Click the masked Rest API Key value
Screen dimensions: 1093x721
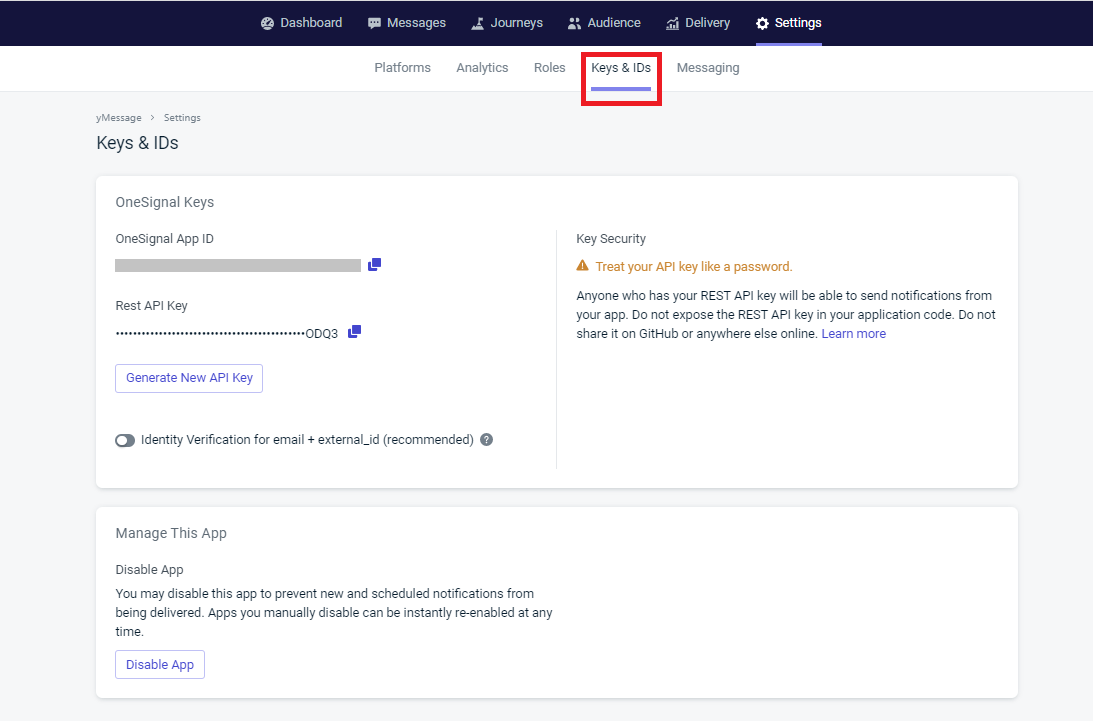[x=227, y=333]
